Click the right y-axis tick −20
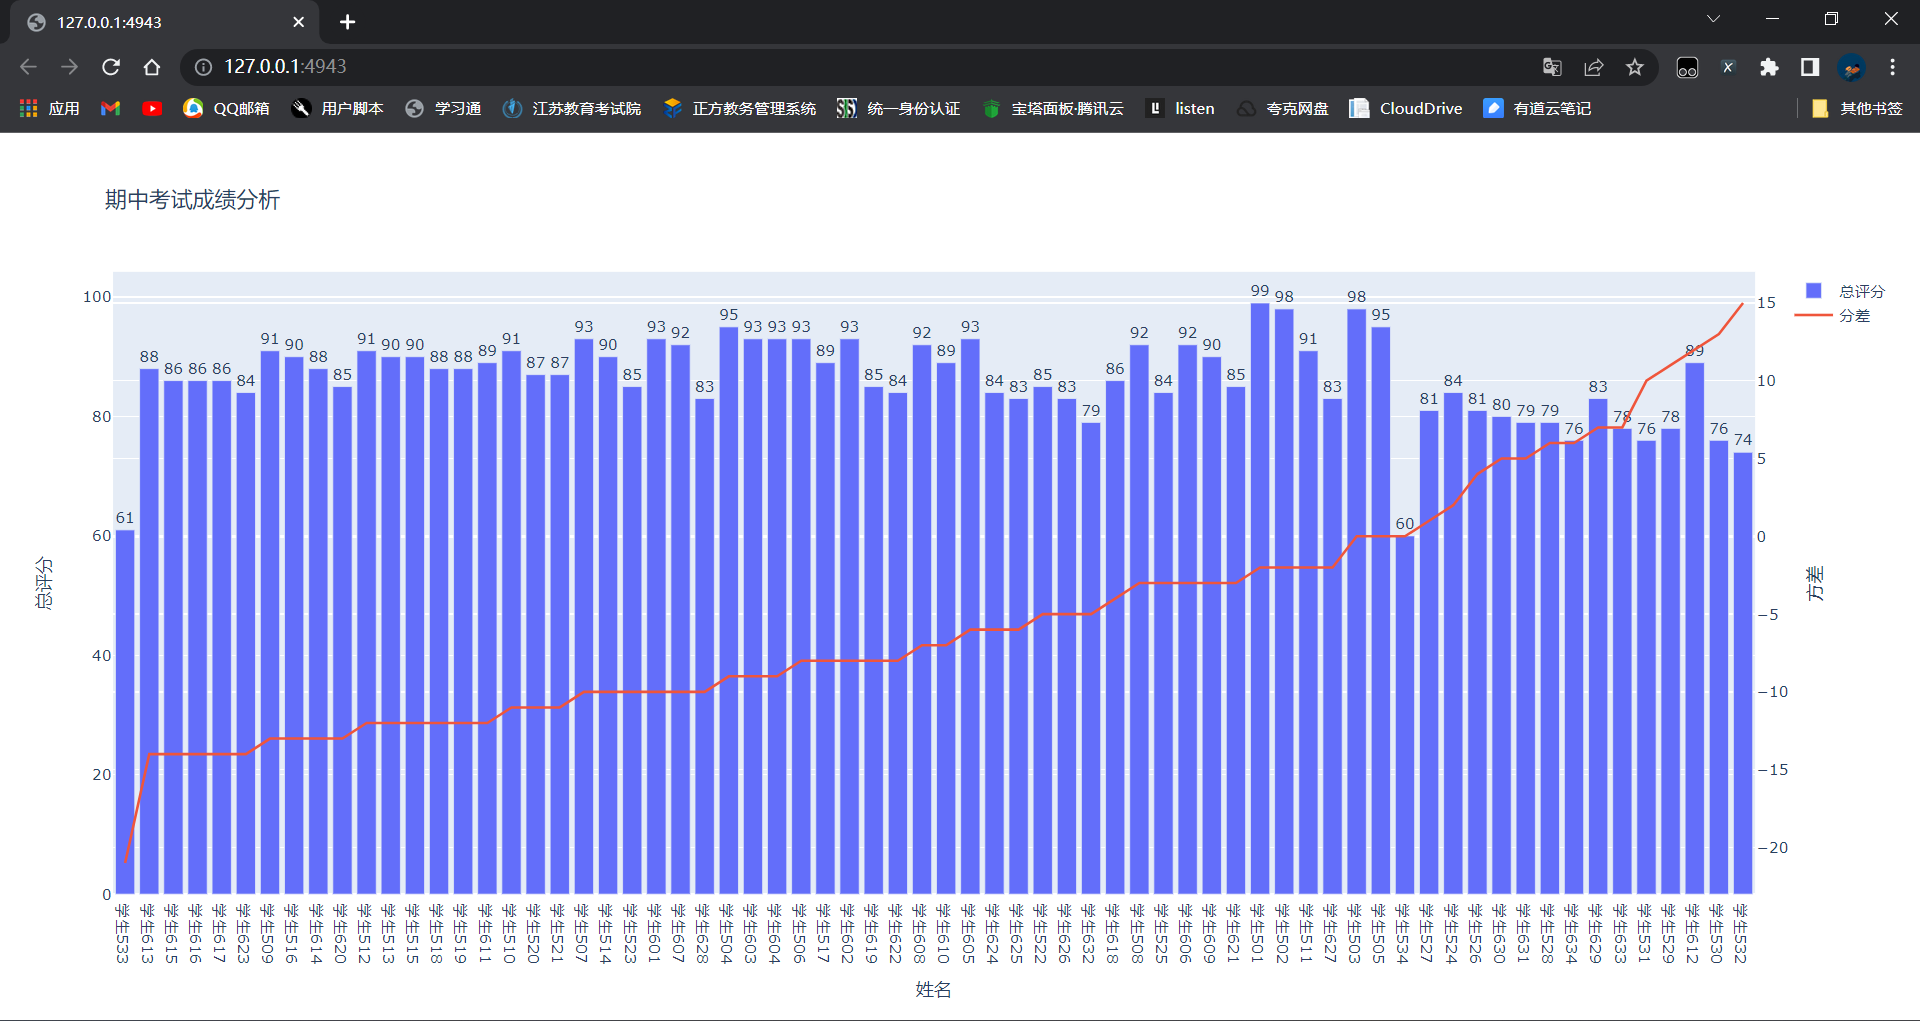Image resolution: width=1920 pixels, height=1021 pixels. pyautogui.click(x=1773, y=848)
